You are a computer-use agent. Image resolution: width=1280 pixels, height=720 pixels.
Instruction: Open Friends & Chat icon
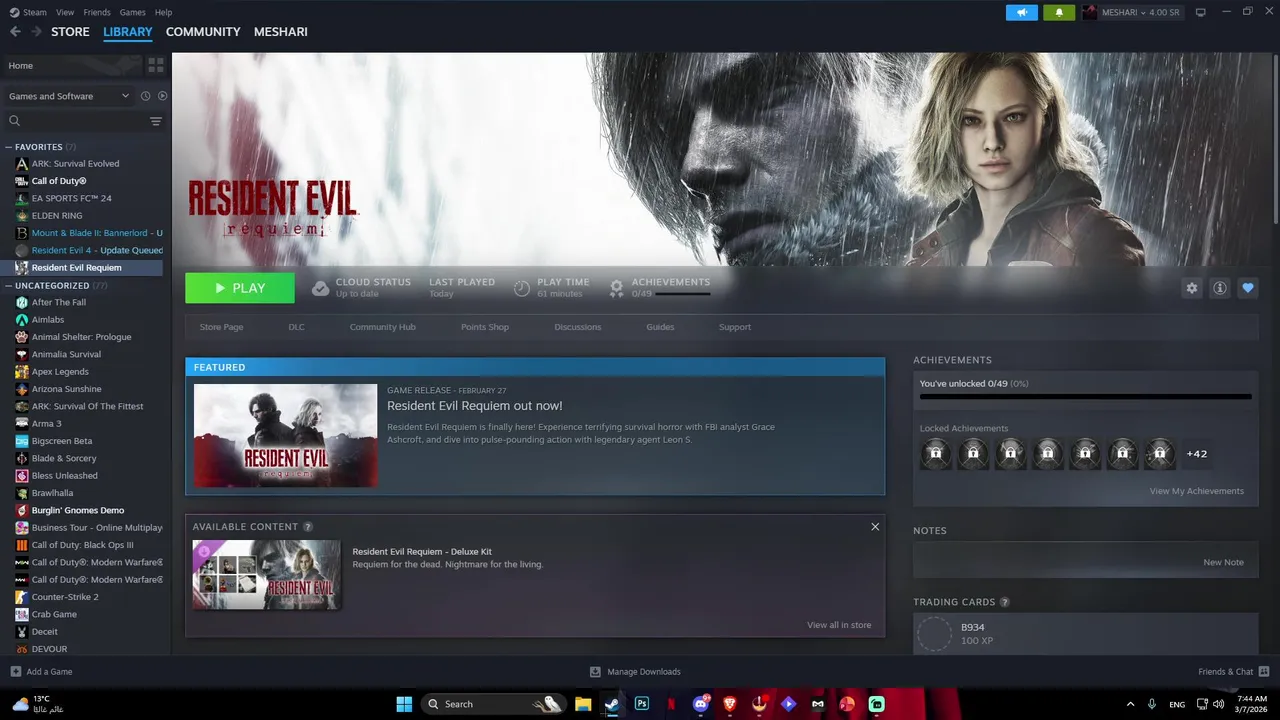(x=1264, y=672)
